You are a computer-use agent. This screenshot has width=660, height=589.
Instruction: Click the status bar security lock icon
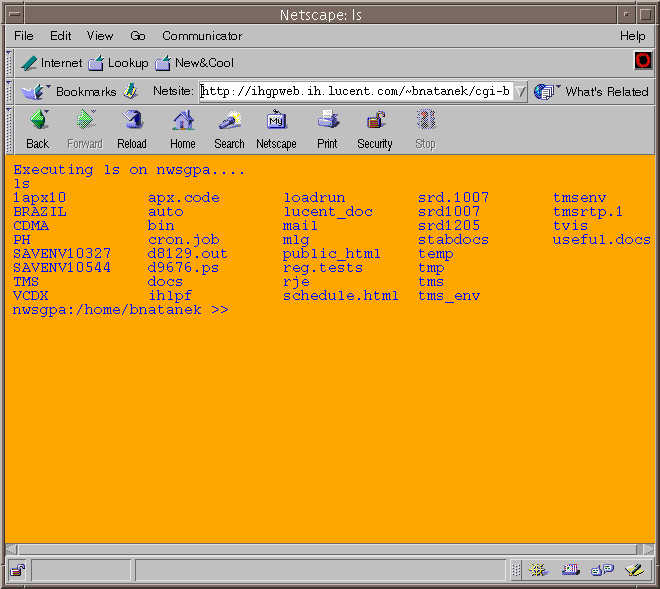[x=18, y=570]
